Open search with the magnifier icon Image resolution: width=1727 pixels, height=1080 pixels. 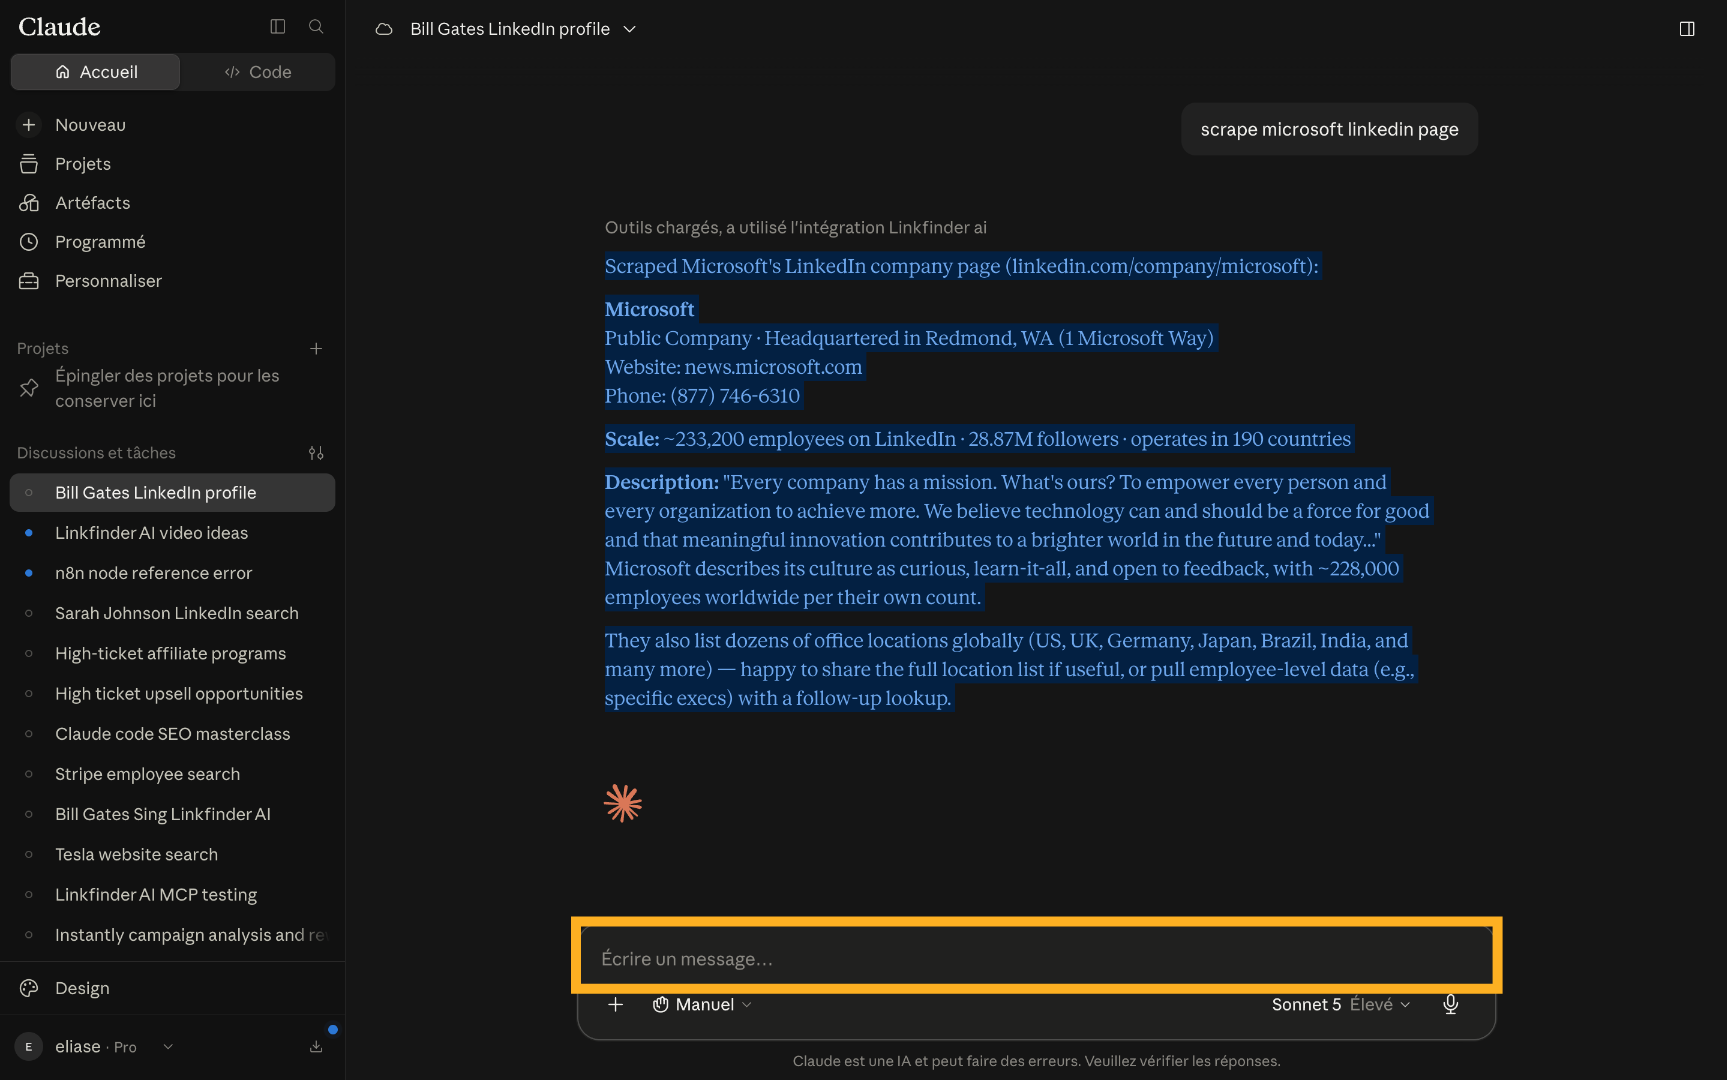(316, 27)
